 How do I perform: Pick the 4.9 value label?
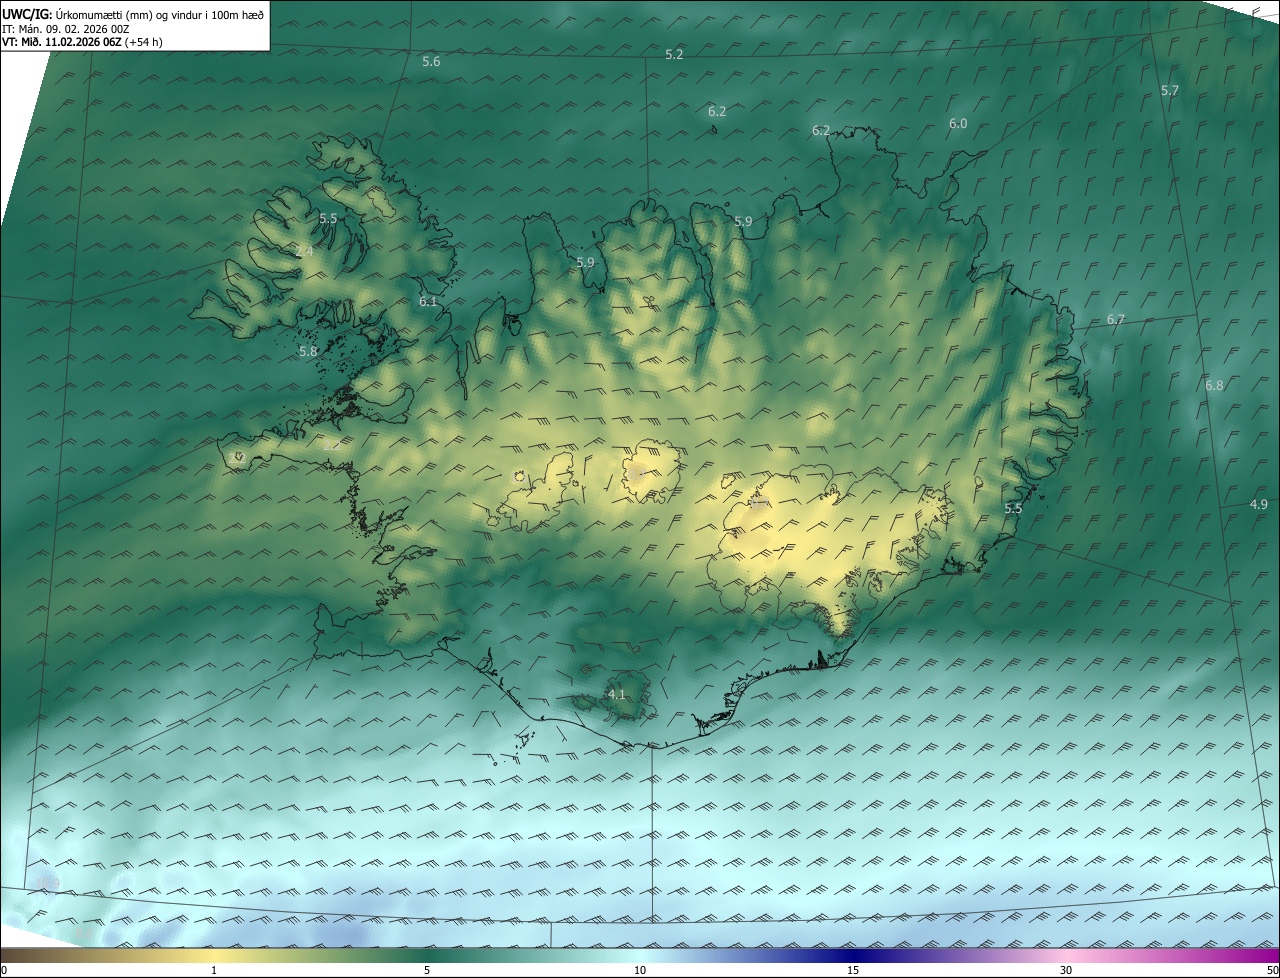coord(1259,505)
